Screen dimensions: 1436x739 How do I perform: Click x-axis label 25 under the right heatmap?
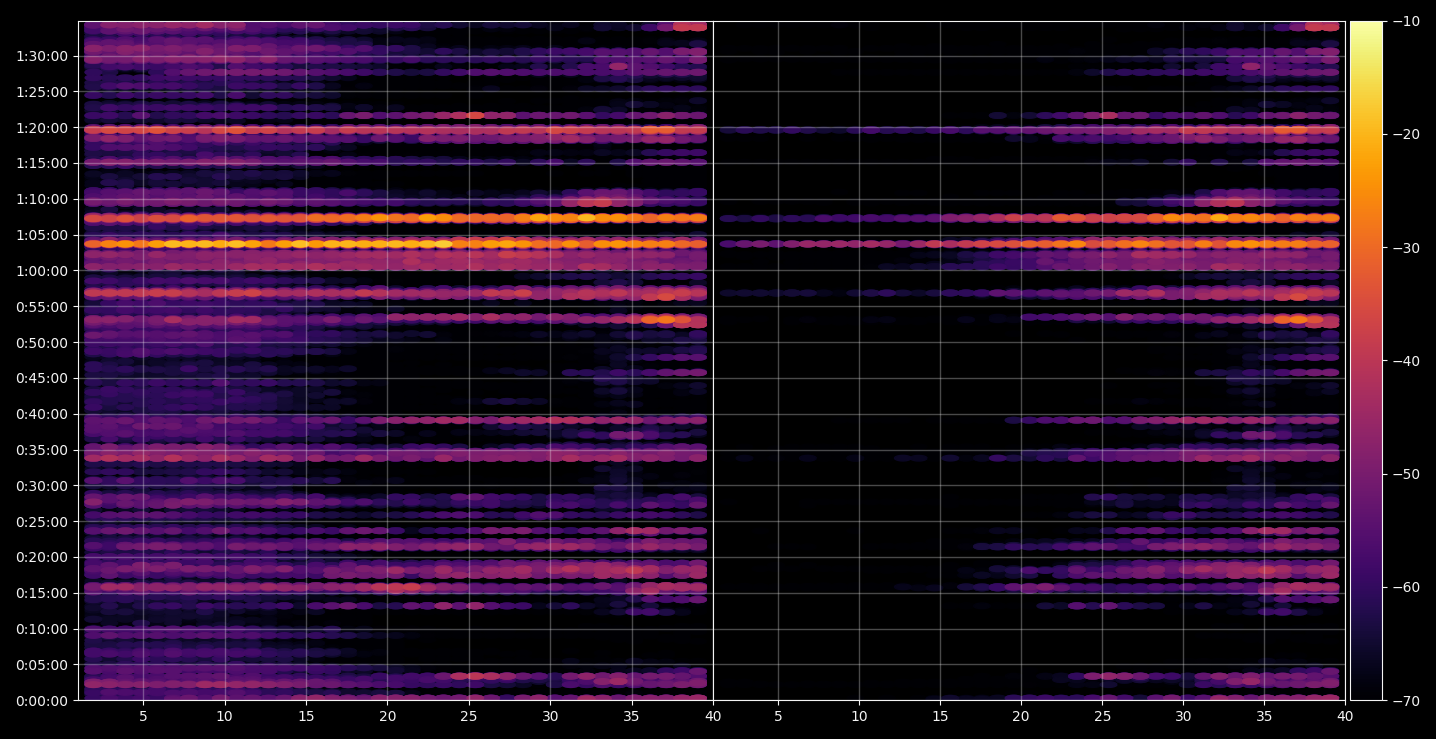pyautogui.click(x=1102, y=716)
